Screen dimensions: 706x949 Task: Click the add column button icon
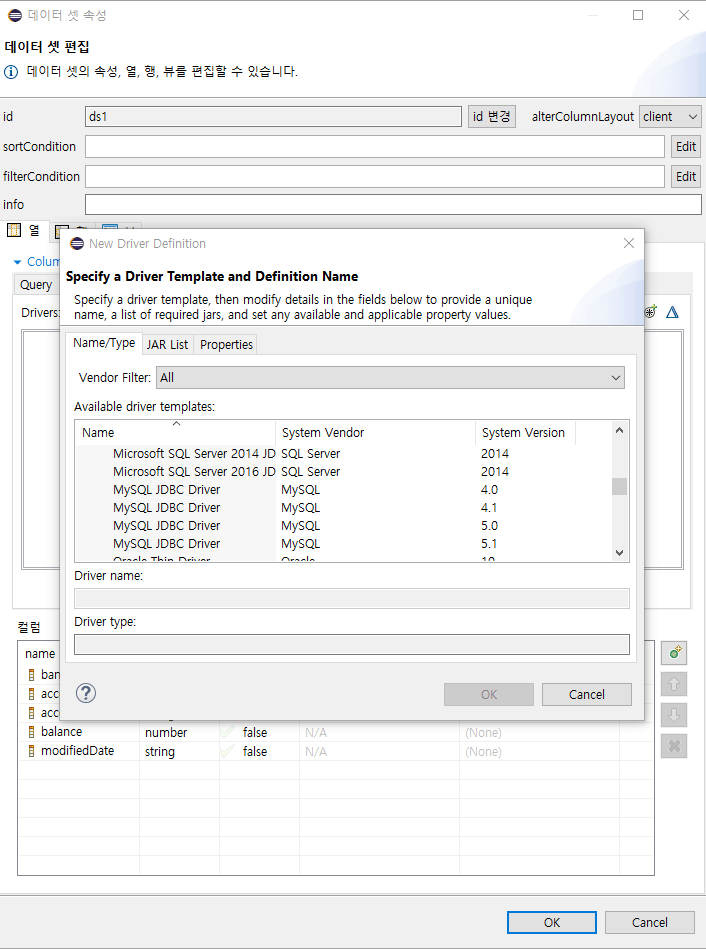click(x=674, y=654)
